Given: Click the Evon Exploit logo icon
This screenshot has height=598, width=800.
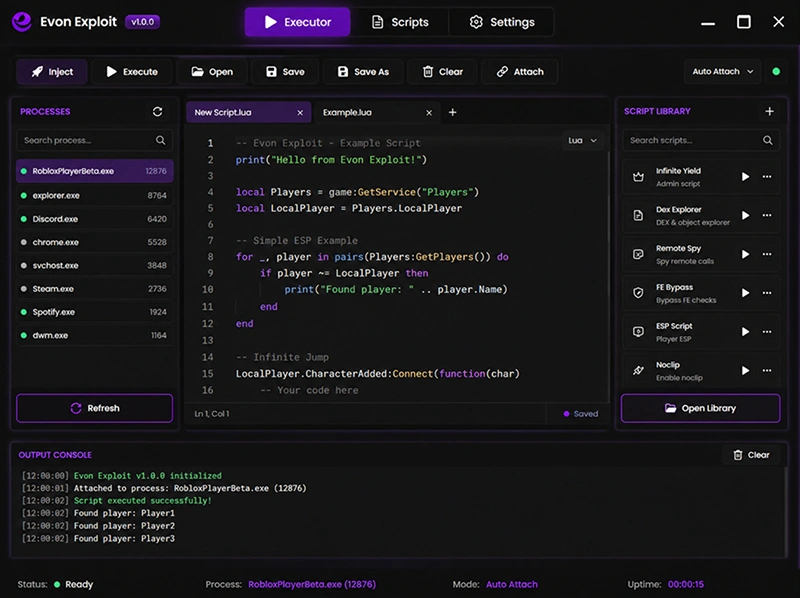Looking at the screenshot, I should click(22, 22).
